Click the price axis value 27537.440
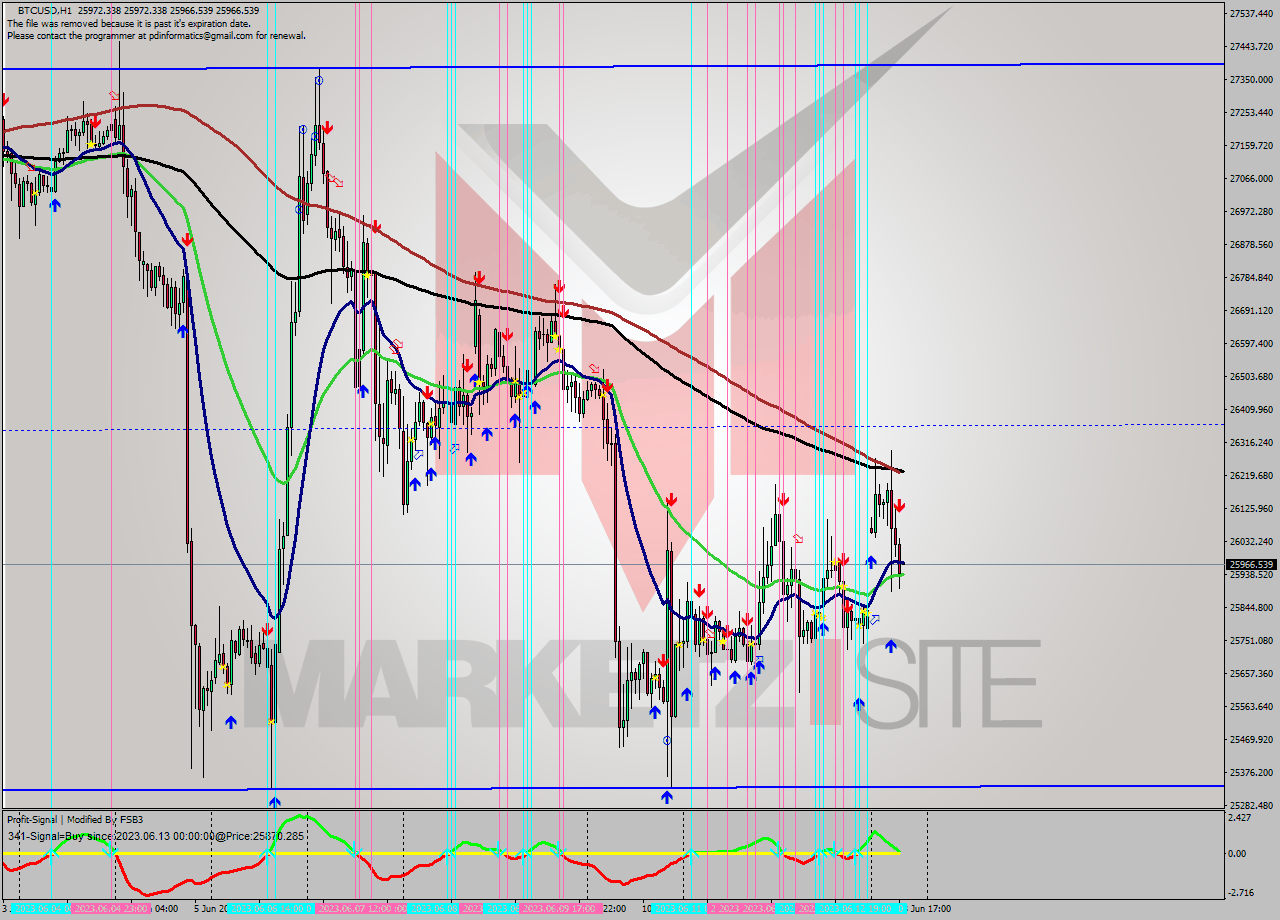1280x920 pixels. click(x=1252, y=14)
